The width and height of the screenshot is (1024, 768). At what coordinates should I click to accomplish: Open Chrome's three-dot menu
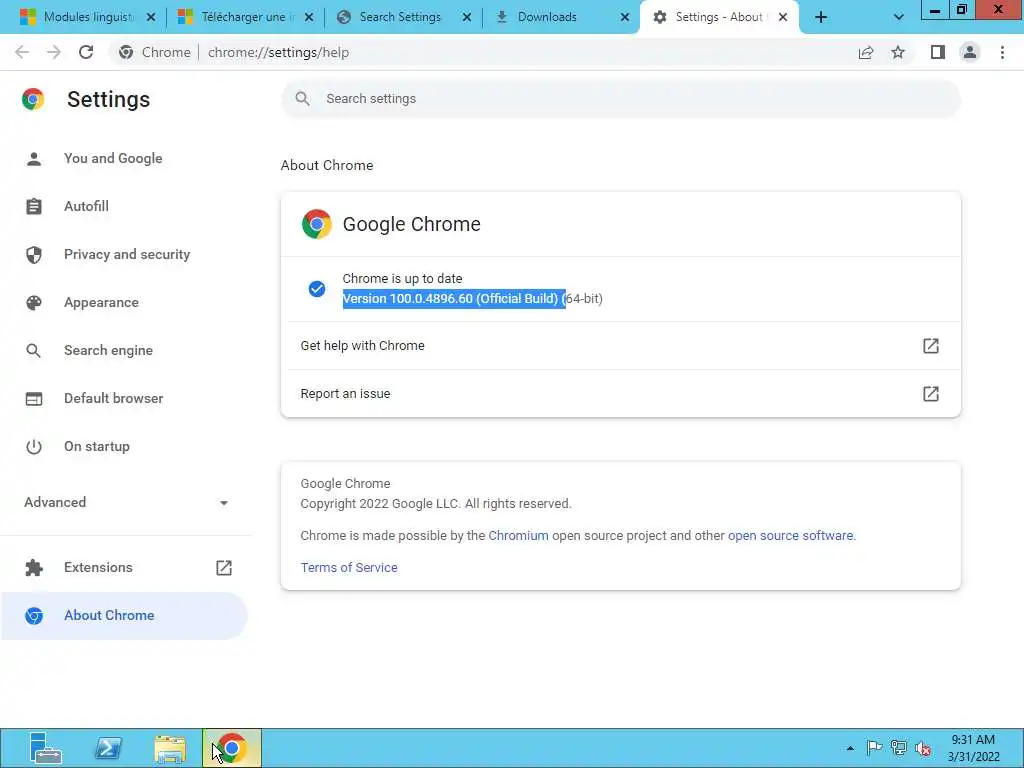coord(1002,52)
